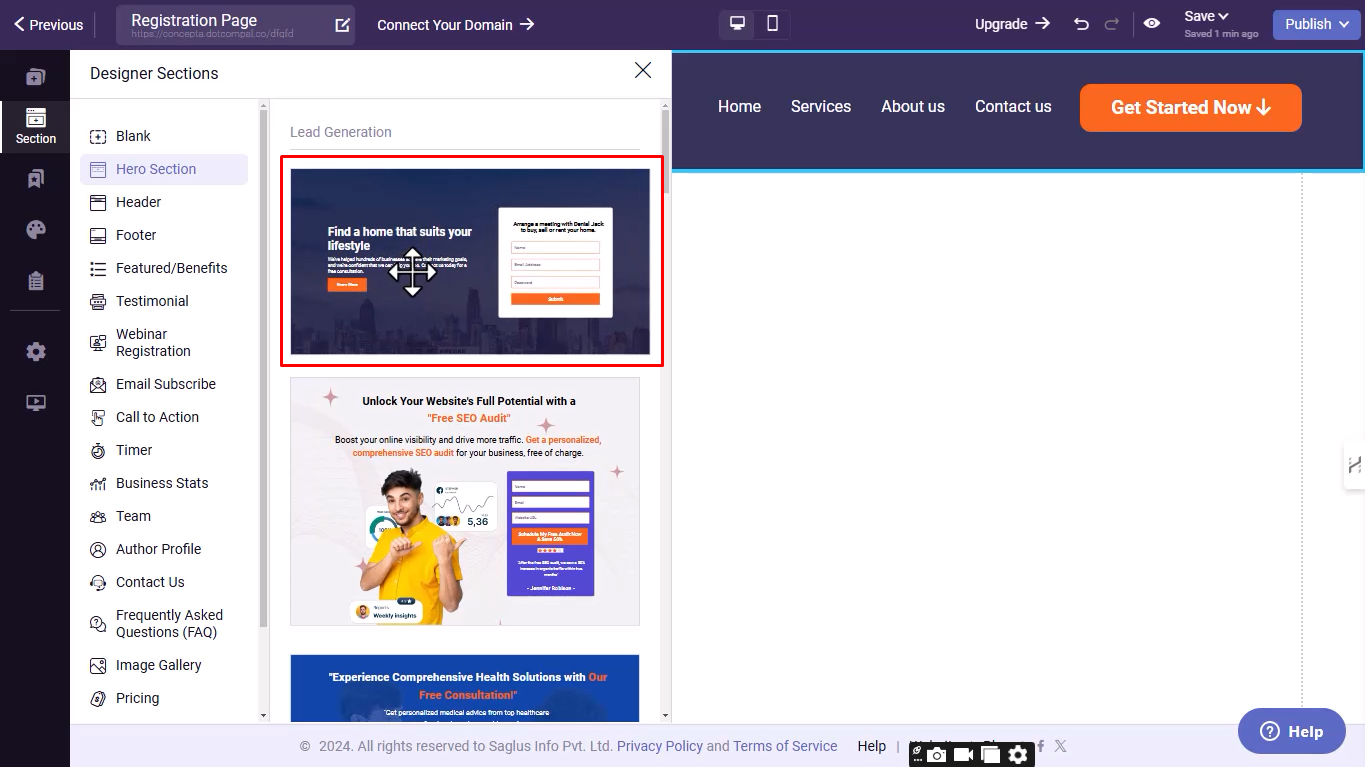
Task: Click Connect Your Domain
Action: click(x=456, y=25)
